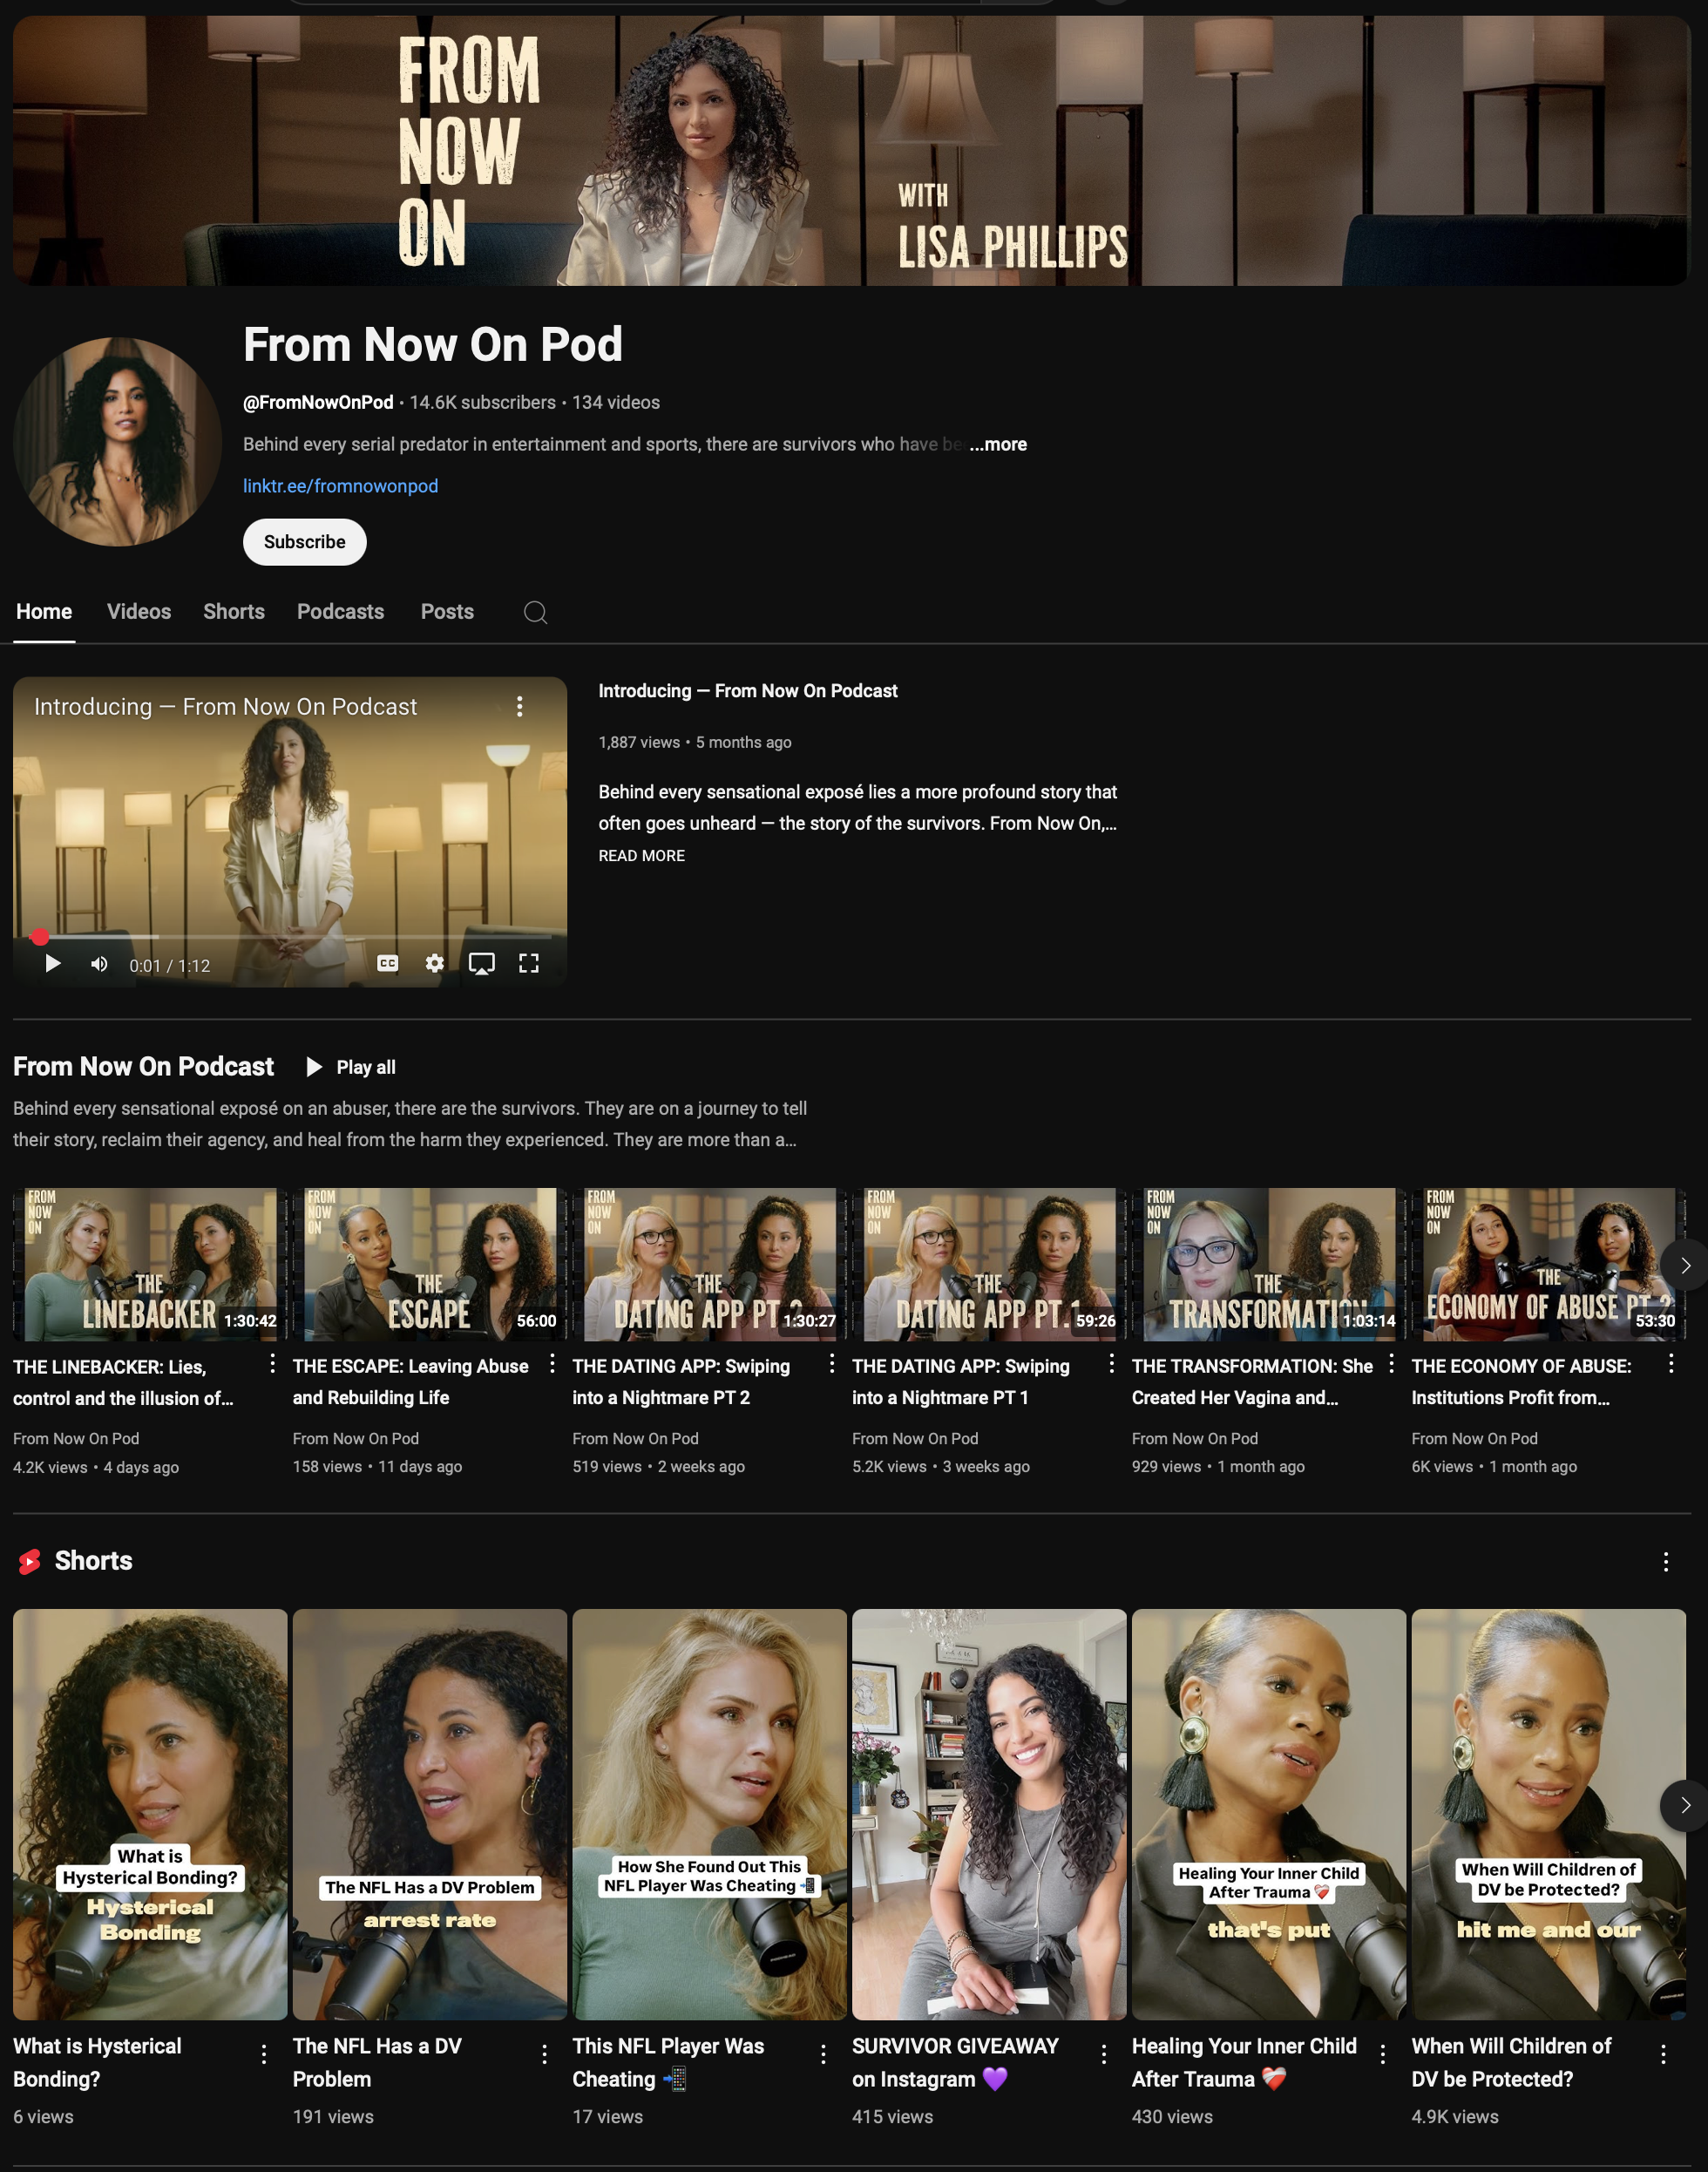Image resolution: width=1708 pixels, height=2172 pixels.
Task: Open THE ESCAPE: Leaving Abuse video title
Action: [x=411, y=1382]
